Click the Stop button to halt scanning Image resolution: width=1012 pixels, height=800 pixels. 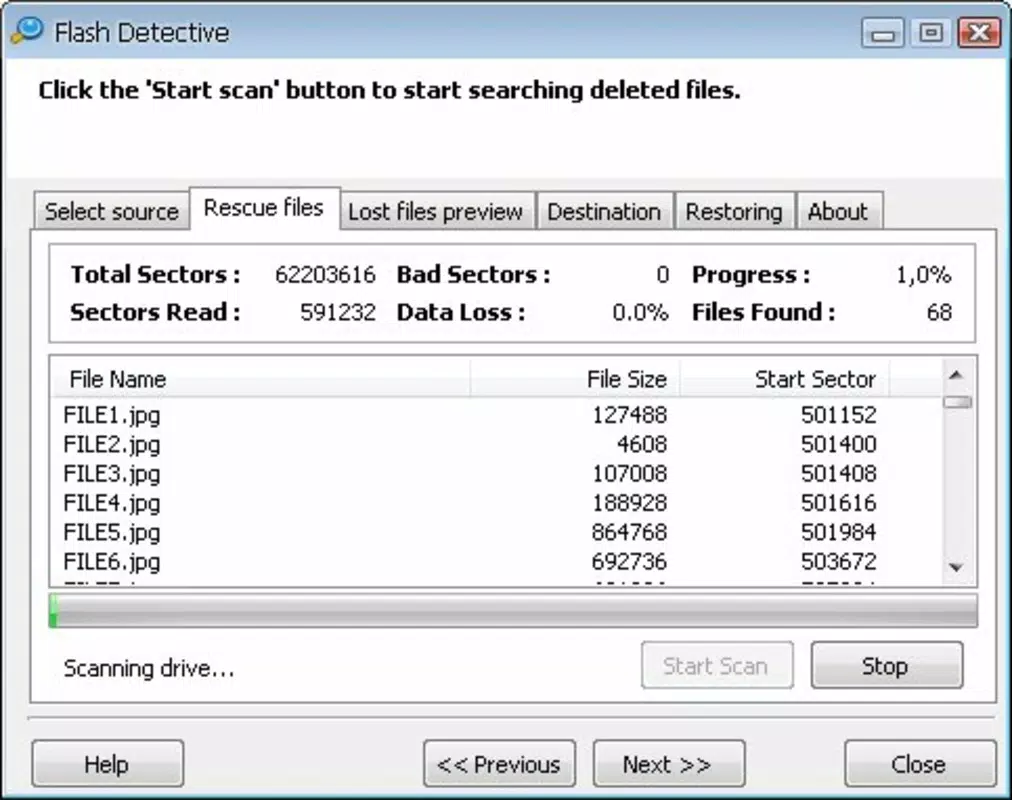click(886, 665)
